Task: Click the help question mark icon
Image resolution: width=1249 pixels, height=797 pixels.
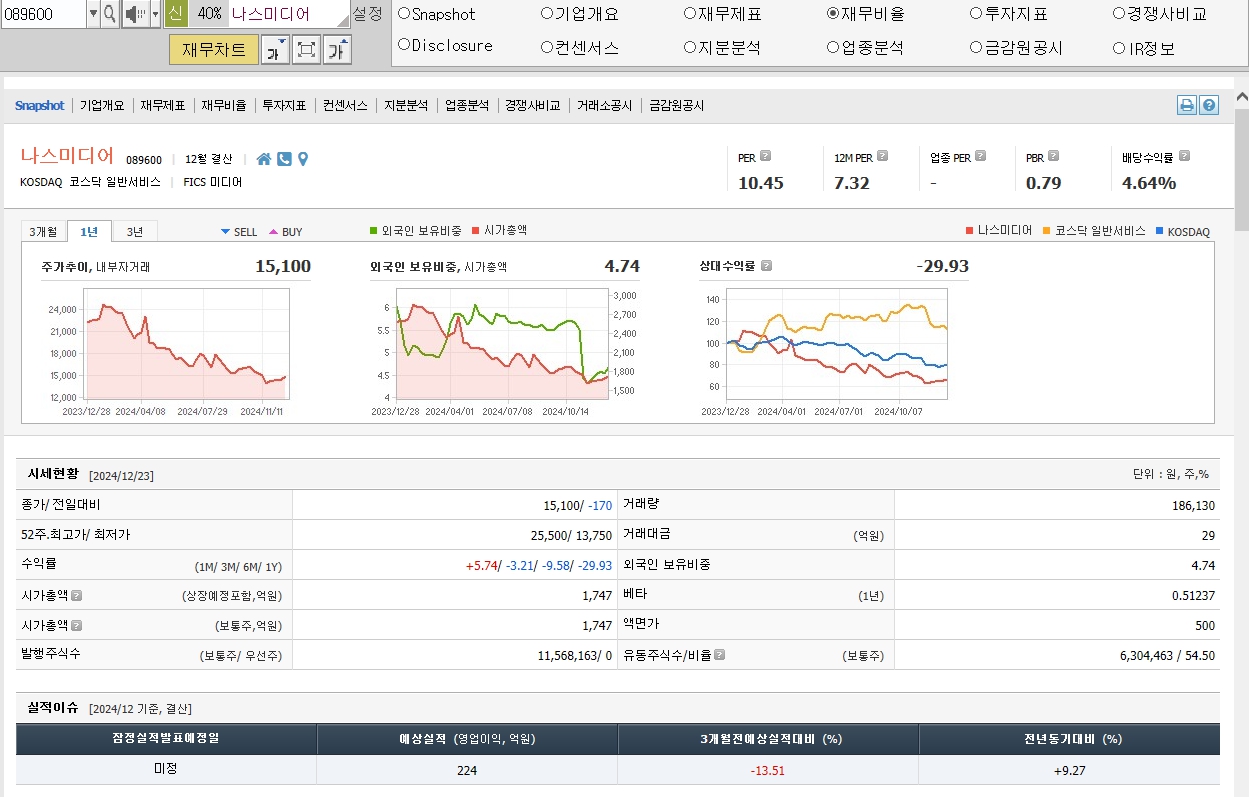Action: pos(1209,105)
